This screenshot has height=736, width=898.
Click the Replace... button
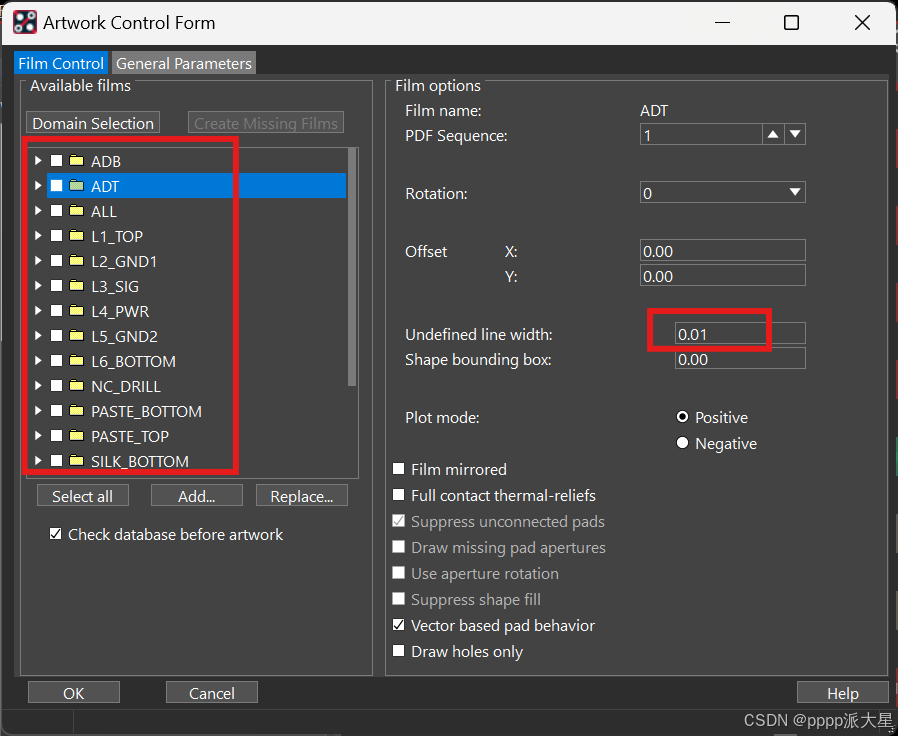(302, 495)
